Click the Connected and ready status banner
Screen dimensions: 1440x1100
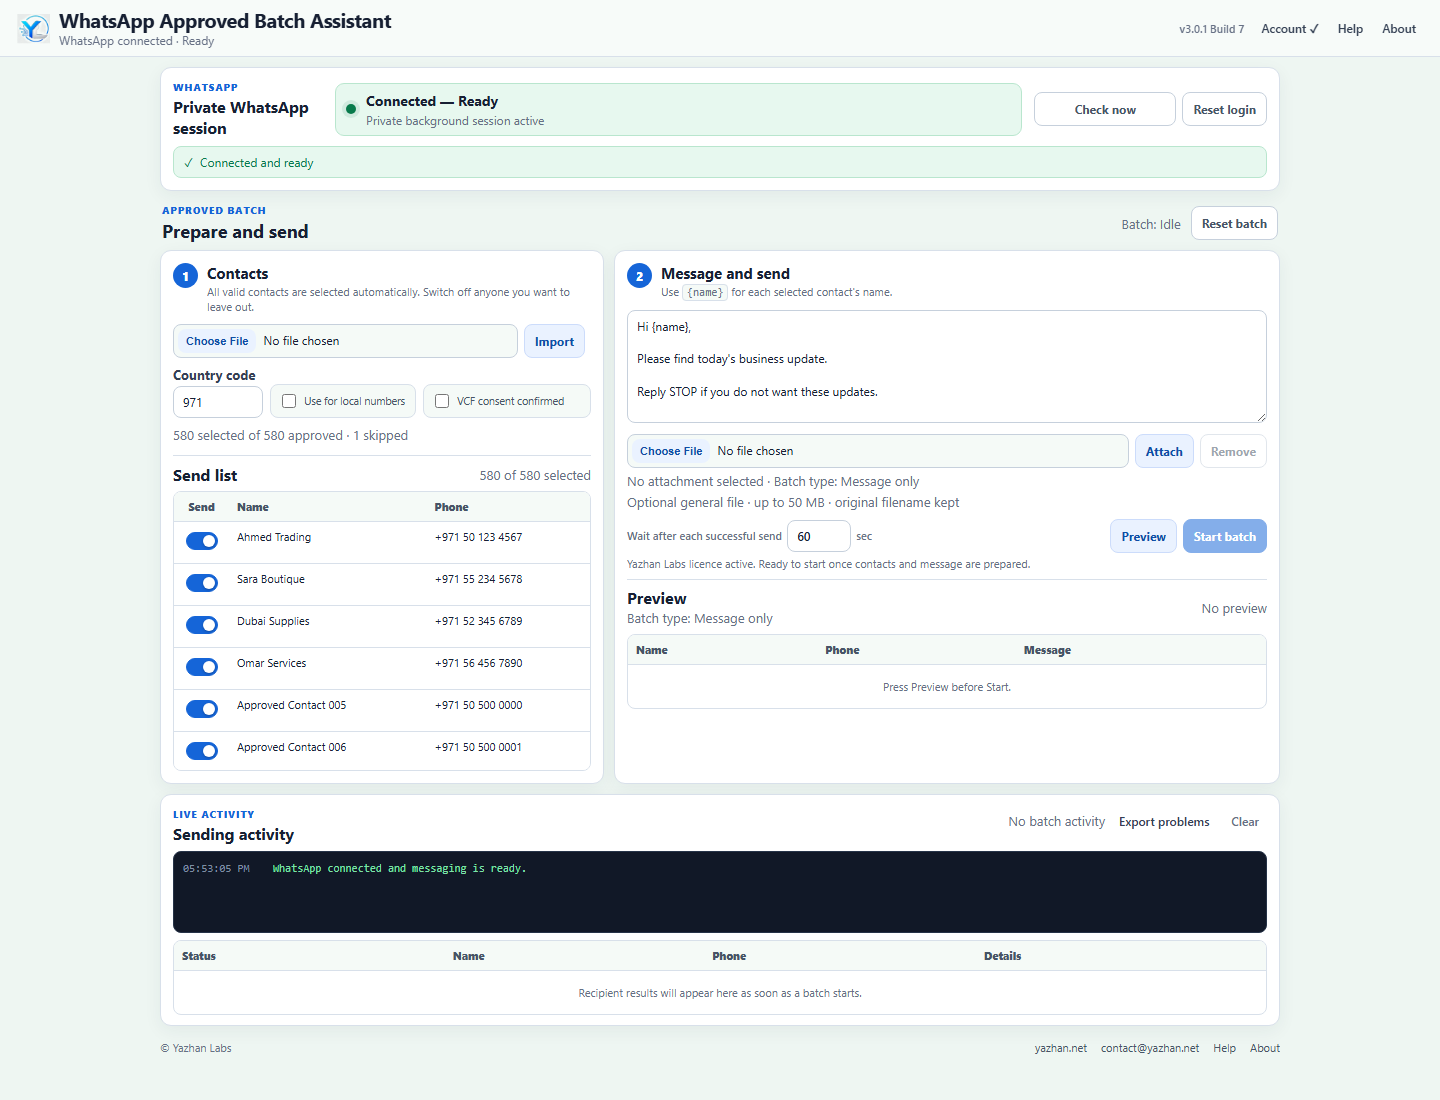tap(720, 162)
